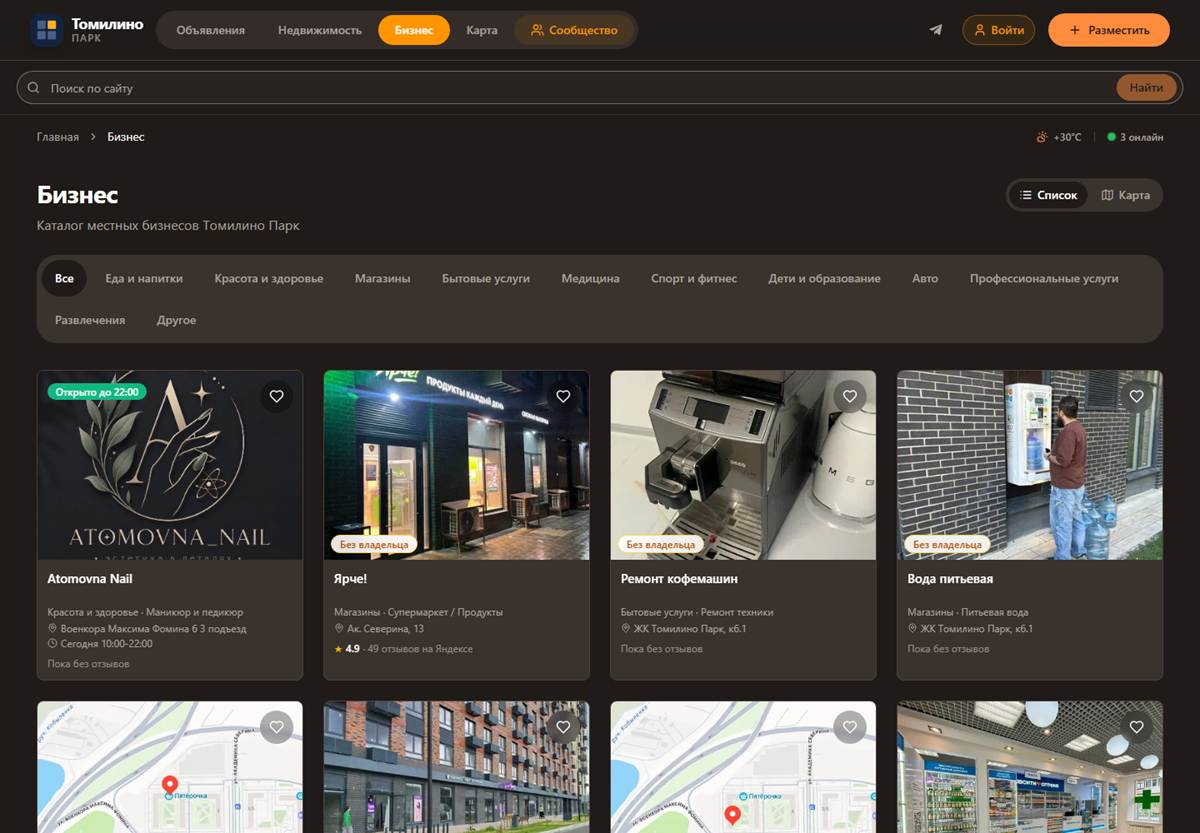The height and width of the screenshot is (833, 1200).
Task: Click the Найти search button
Action: point(1146,88)
